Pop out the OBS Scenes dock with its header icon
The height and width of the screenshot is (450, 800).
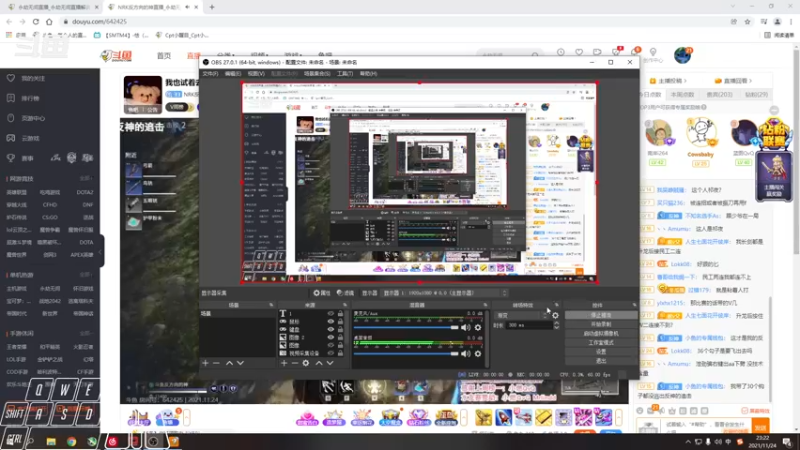[271, 305]
